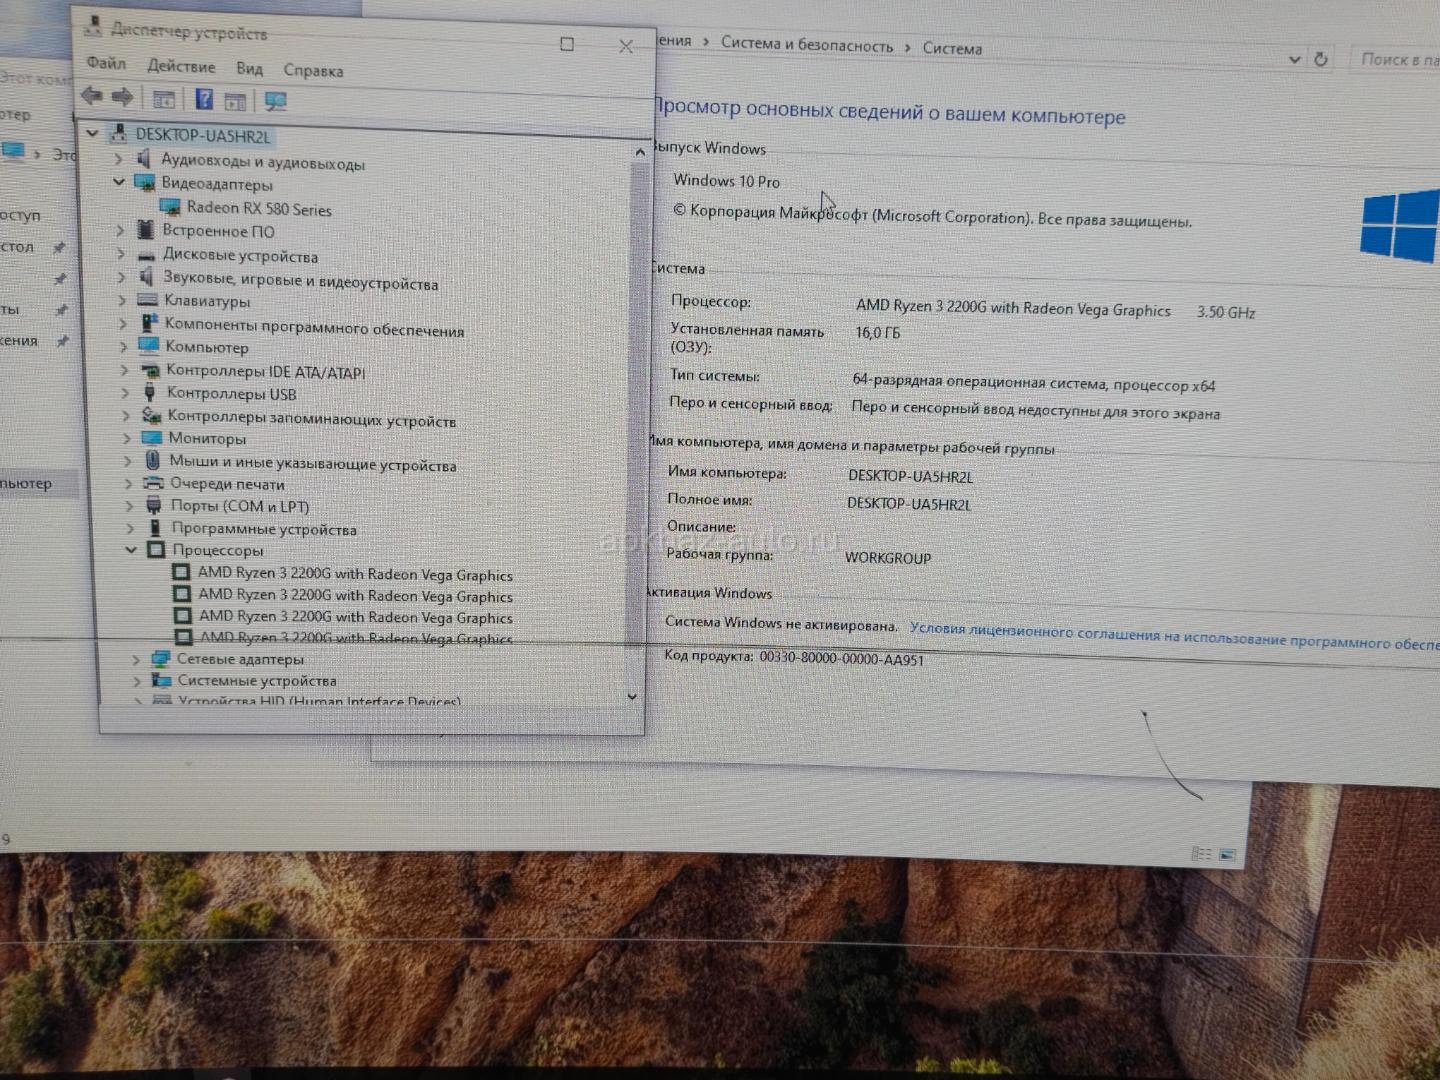
Task: Click the Scan for hardware changes monitor icon
Action: pos(275,101)
